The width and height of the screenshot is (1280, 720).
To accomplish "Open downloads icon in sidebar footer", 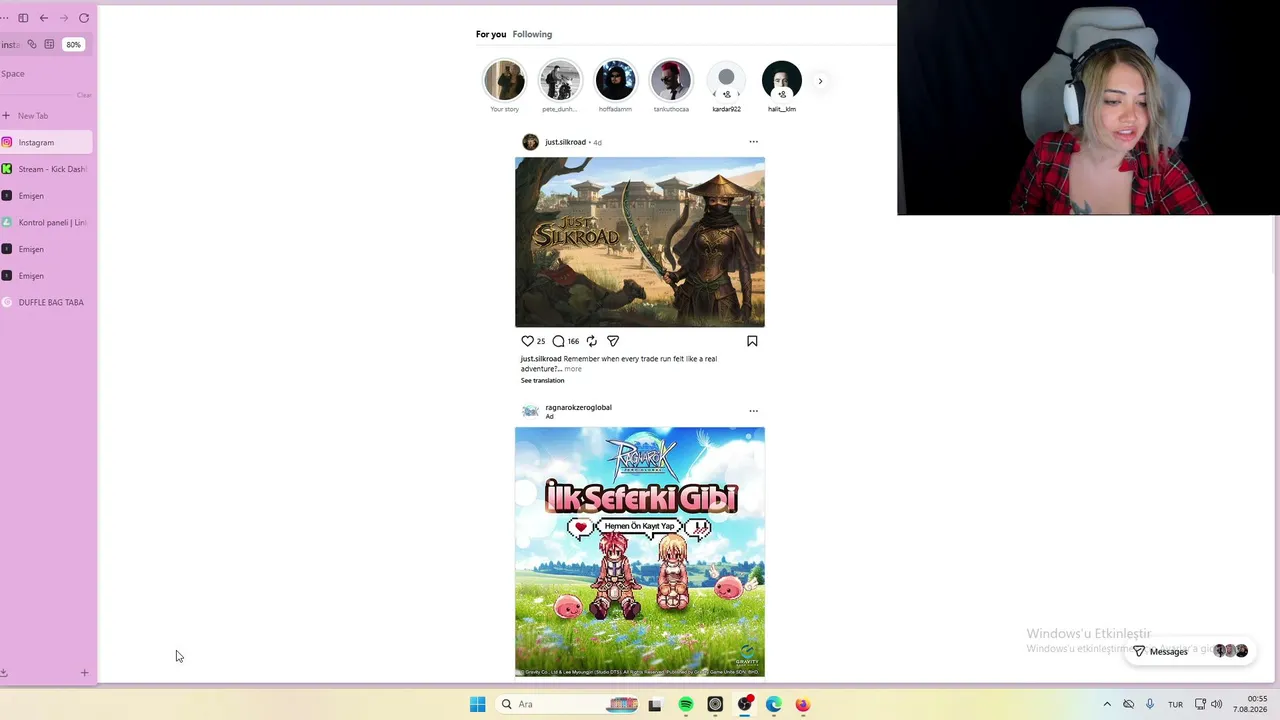I will point(4,673).
